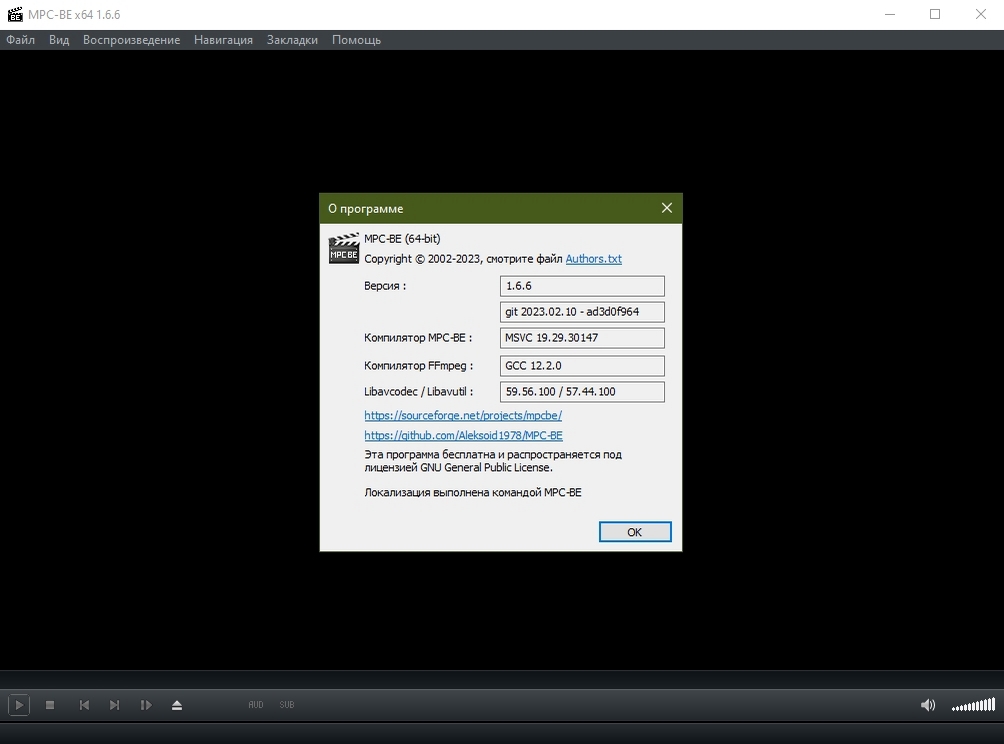Open the Закладки menu
Image resolution: width=1004 pixels, height=744 pixels.
[292, 40]
